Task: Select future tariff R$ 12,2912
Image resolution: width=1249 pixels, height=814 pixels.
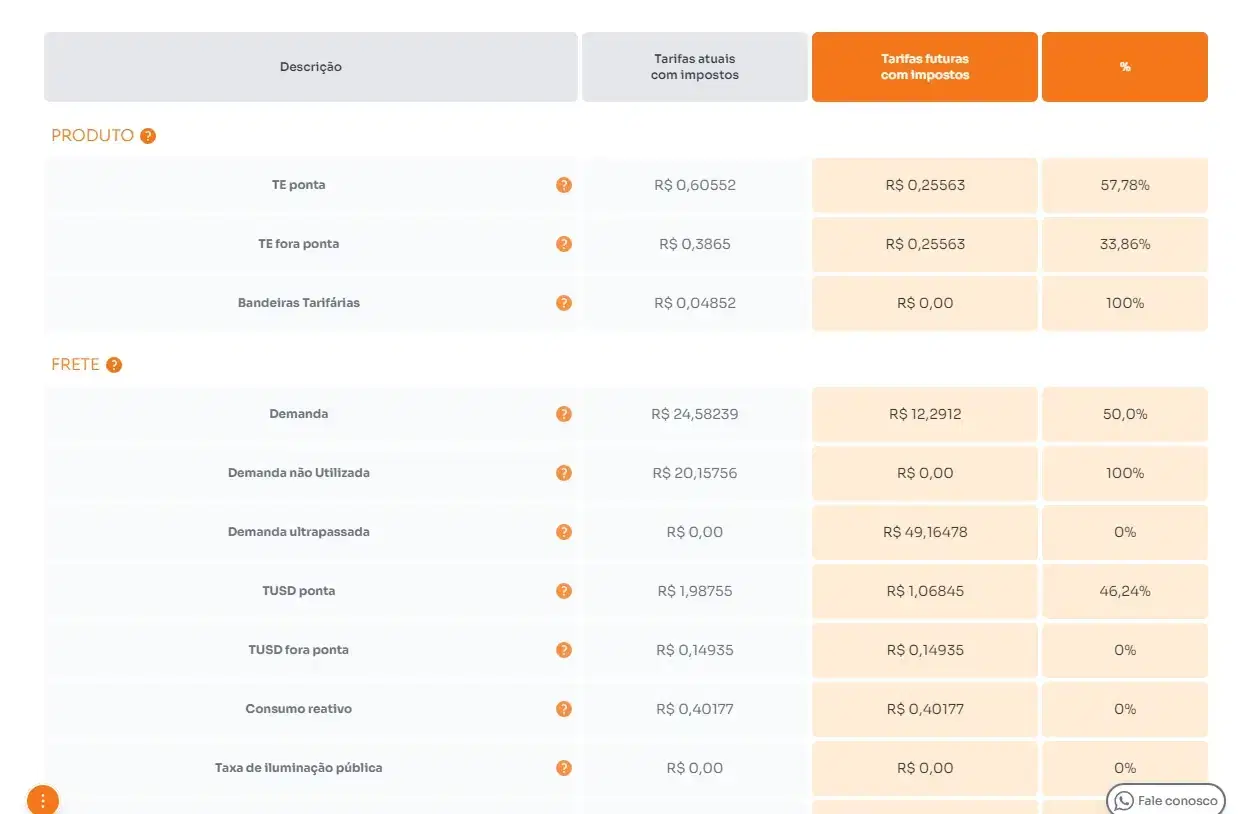Action: [925, 414]
